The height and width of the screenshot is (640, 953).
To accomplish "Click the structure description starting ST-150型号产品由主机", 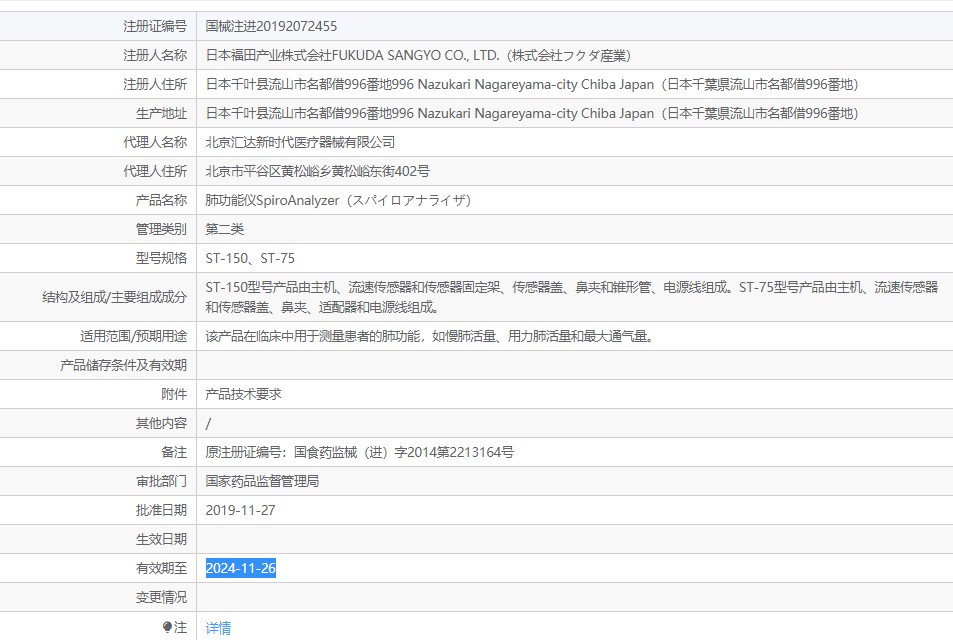I will pos(572,297).
